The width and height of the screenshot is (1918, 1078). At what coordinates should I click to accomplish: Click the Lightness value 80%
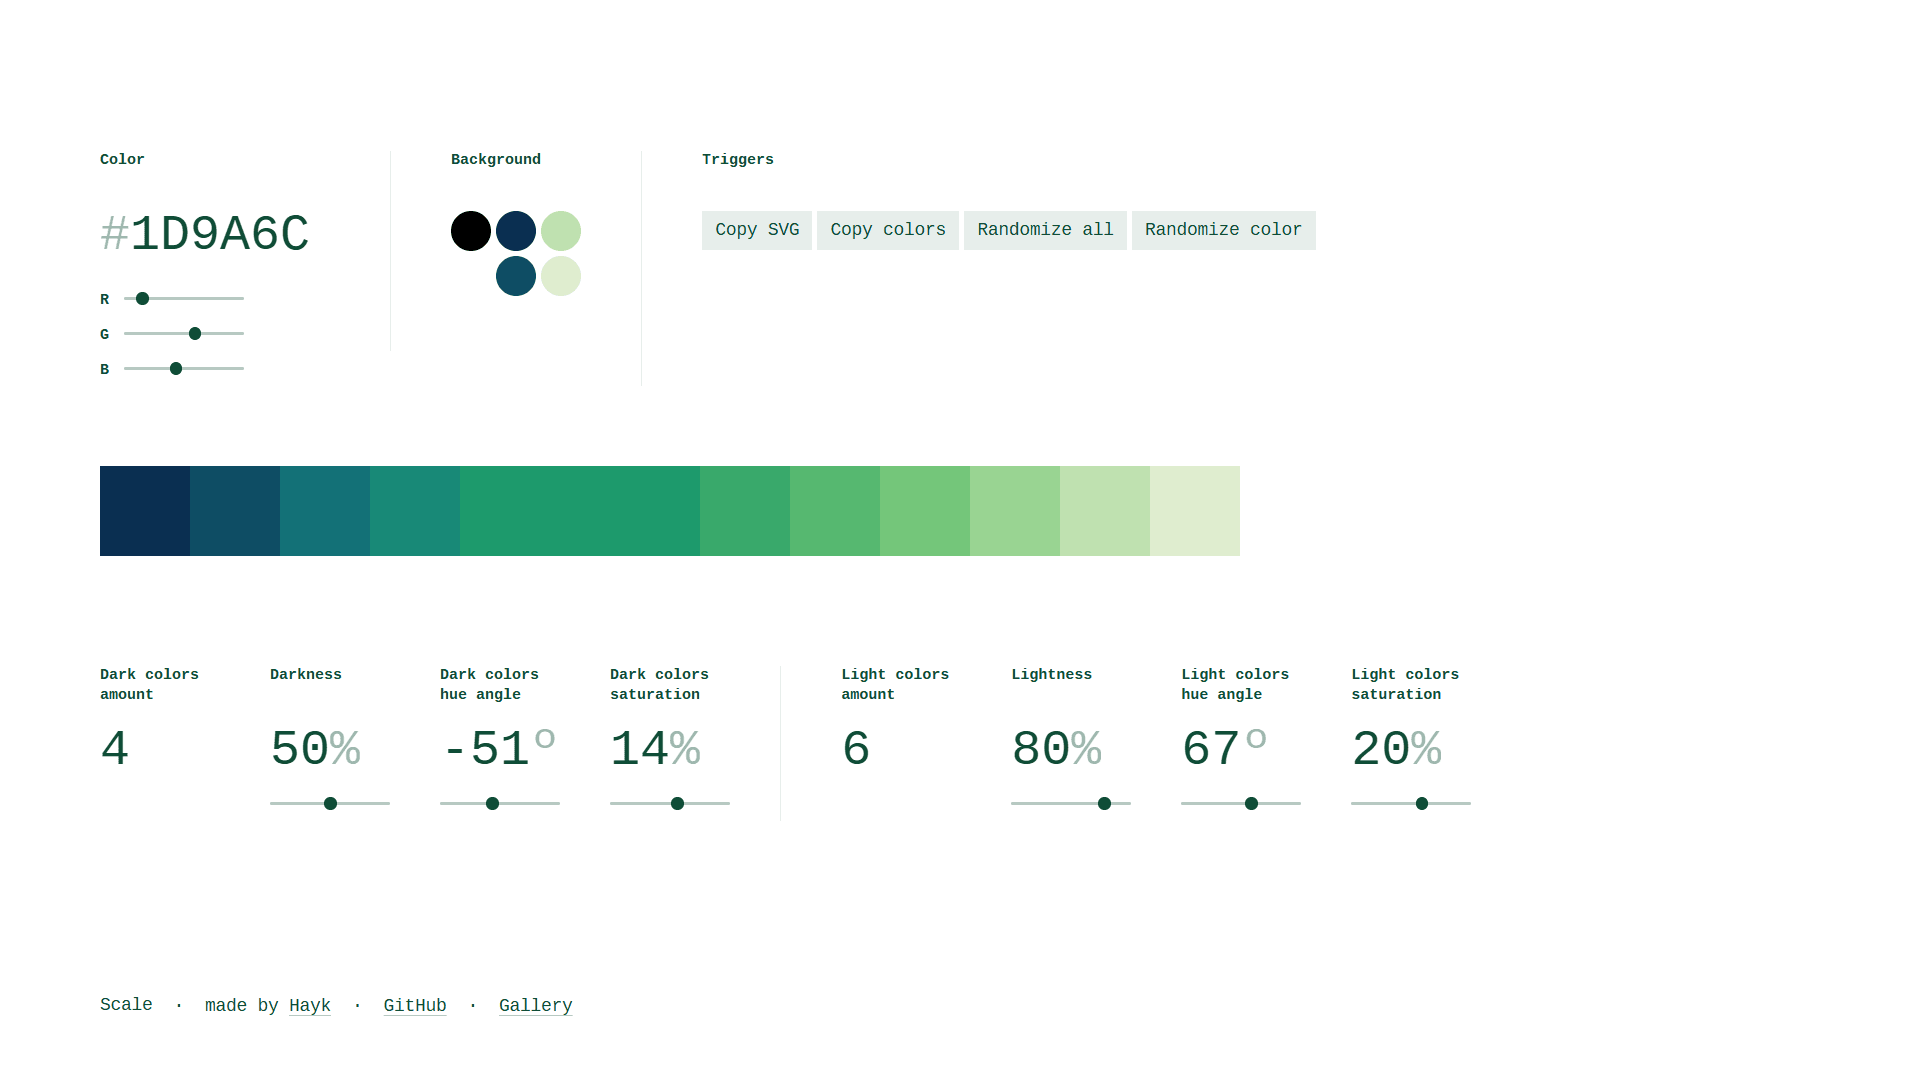[1056, 750]
